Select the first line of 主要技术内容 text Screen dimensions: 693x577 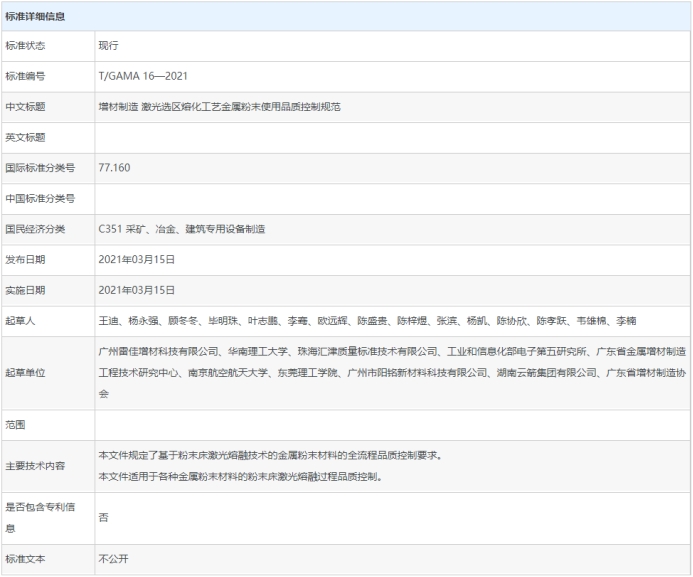click(270, 456)
